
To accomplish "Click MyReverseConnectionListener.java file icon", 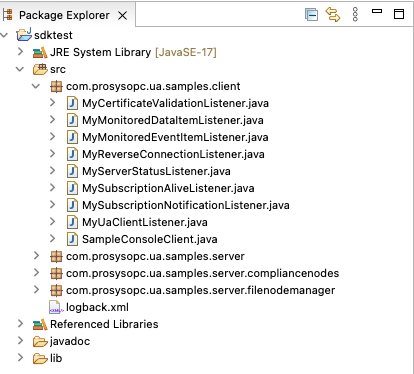I will [72, 154].
